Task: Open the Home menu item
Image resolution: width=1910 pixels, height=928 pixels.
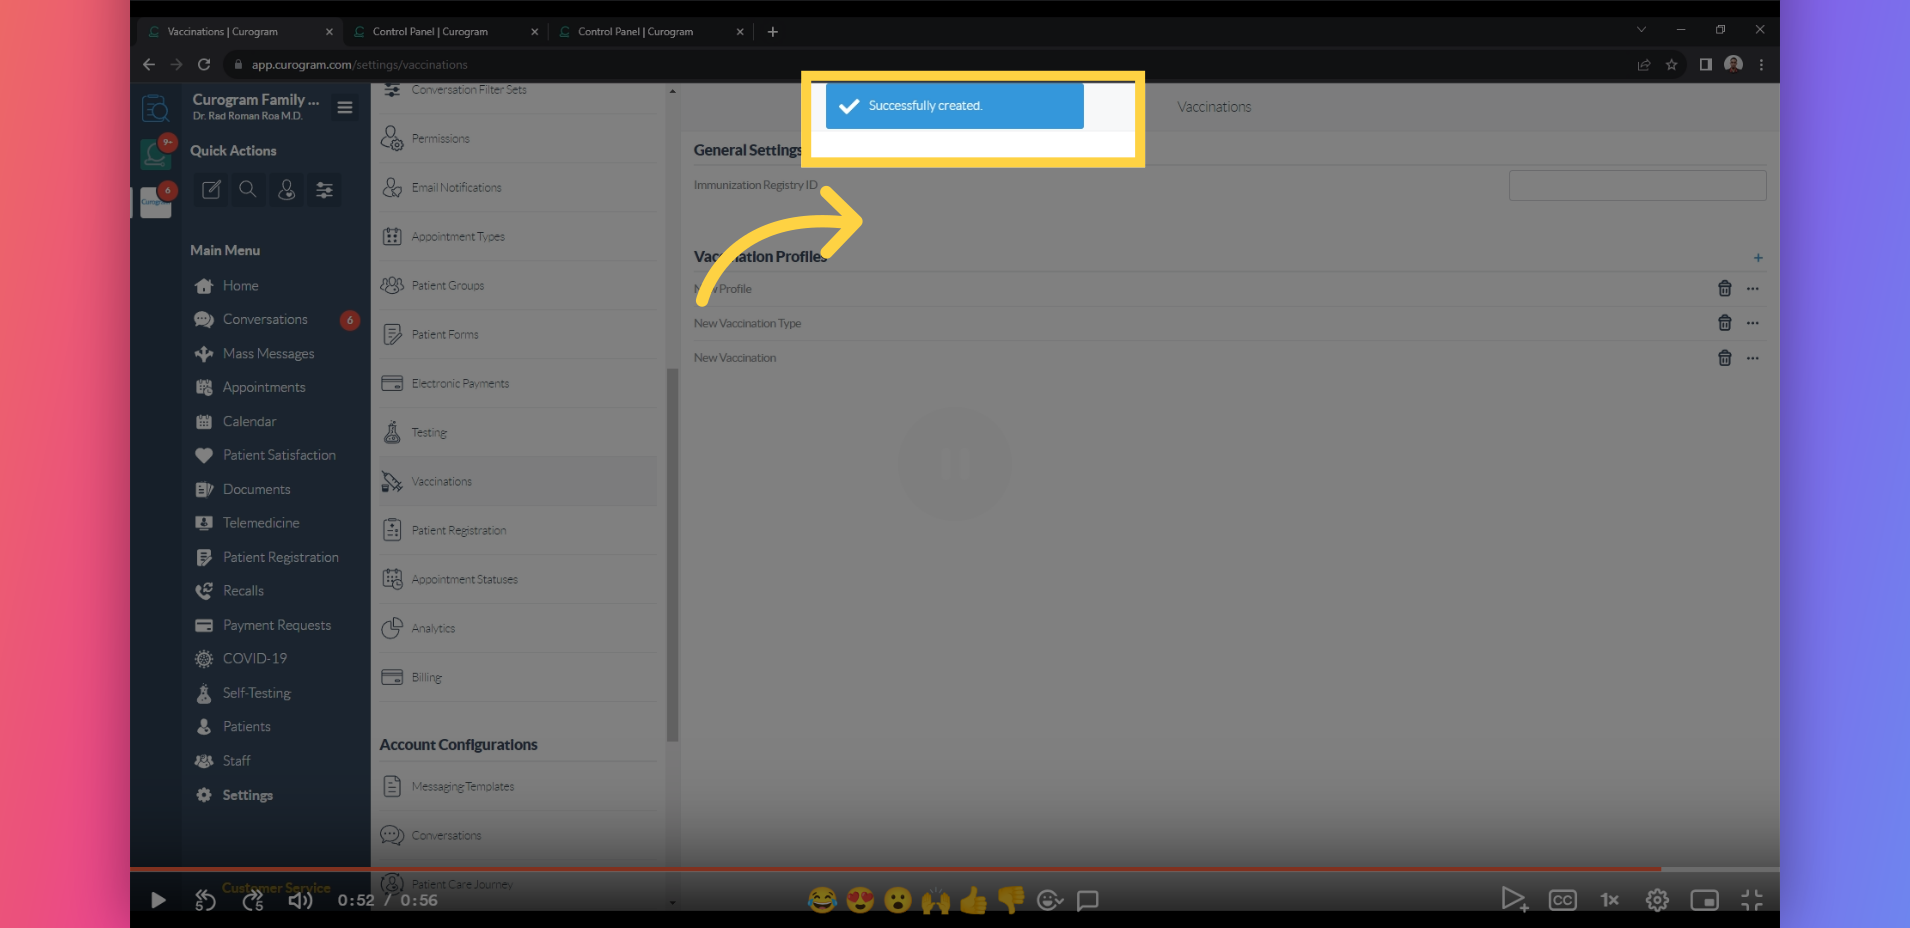Action: 240,286
